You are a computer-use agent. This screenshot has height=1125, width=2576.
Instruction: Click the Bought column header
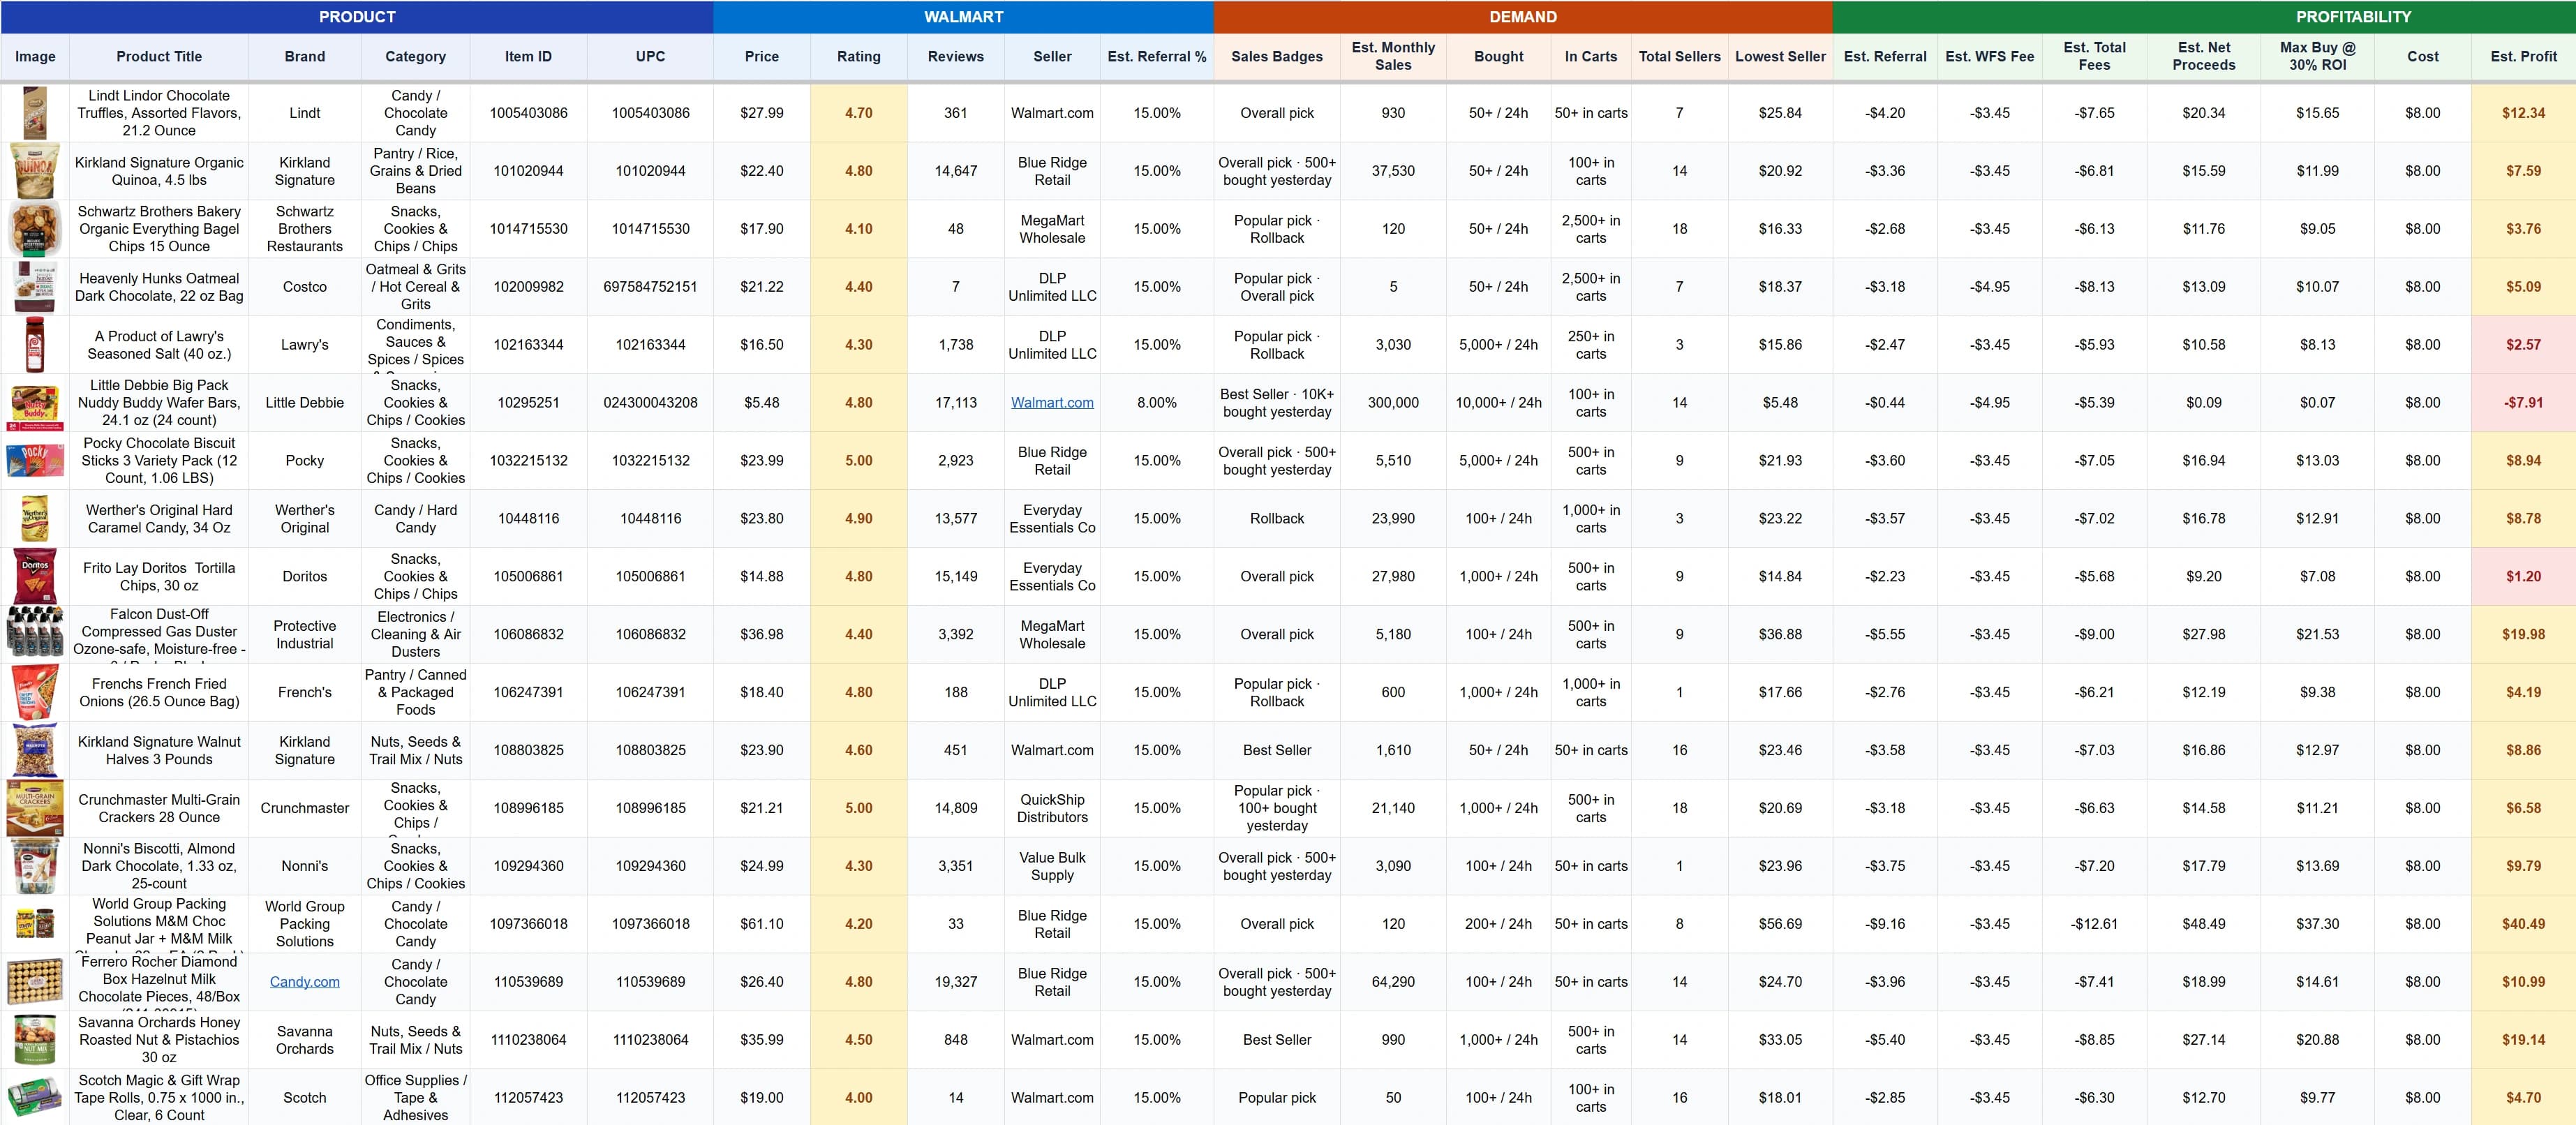tap(1499, 56)
